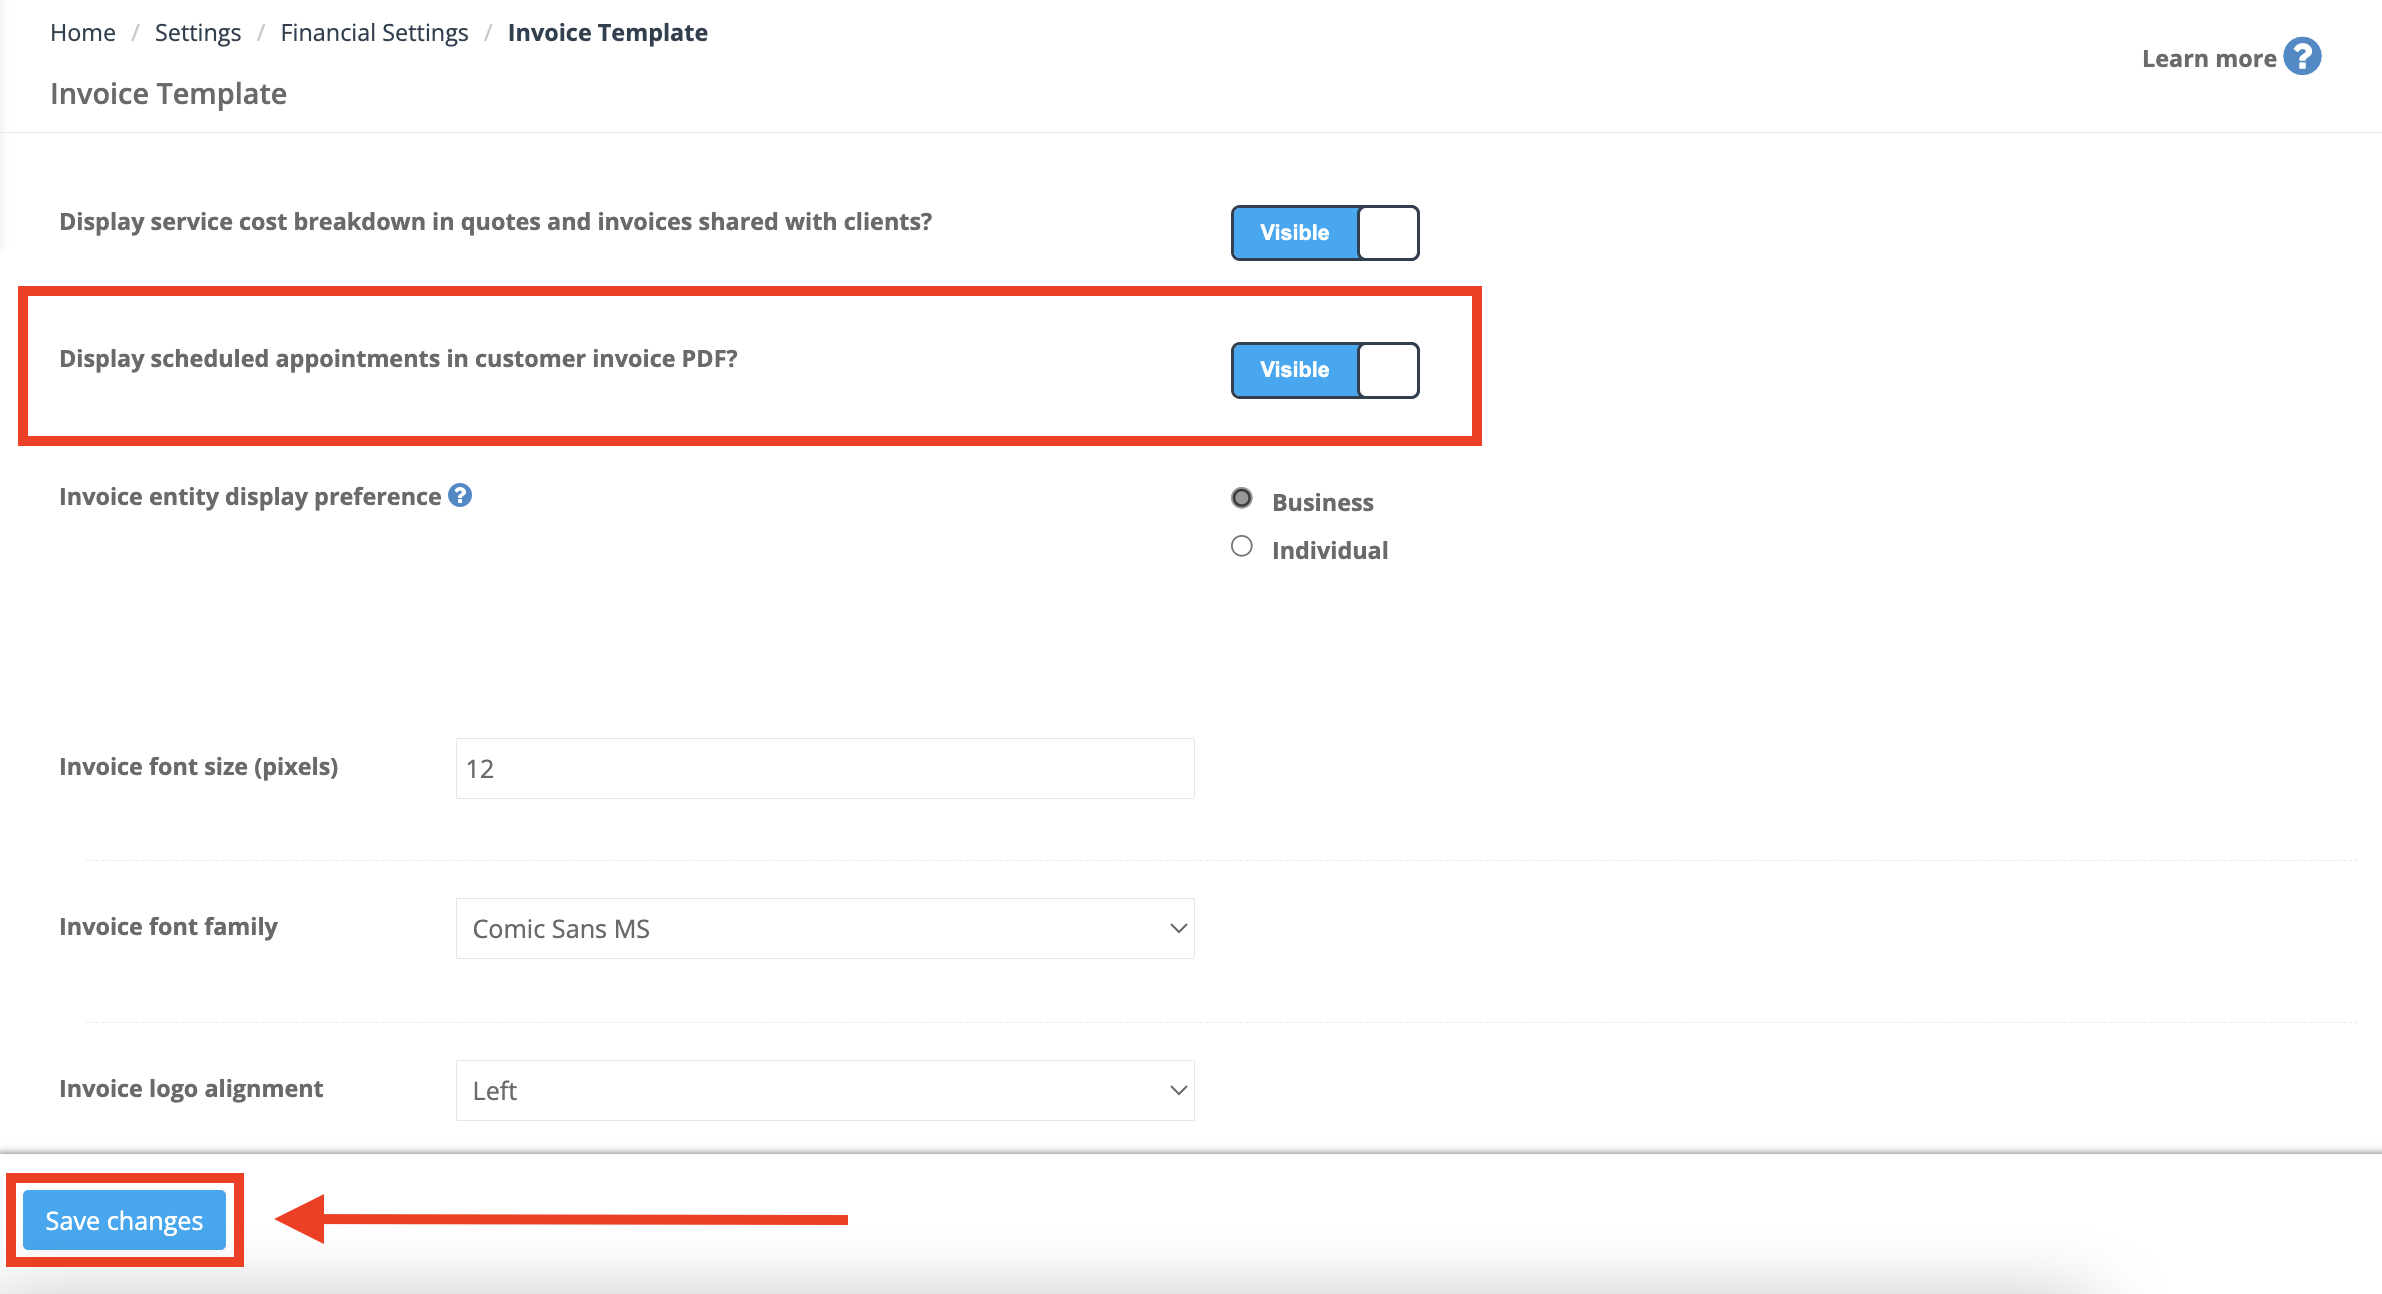Go to Home in the breadcrumb
2382x1294 pixels.
[83, 33]
